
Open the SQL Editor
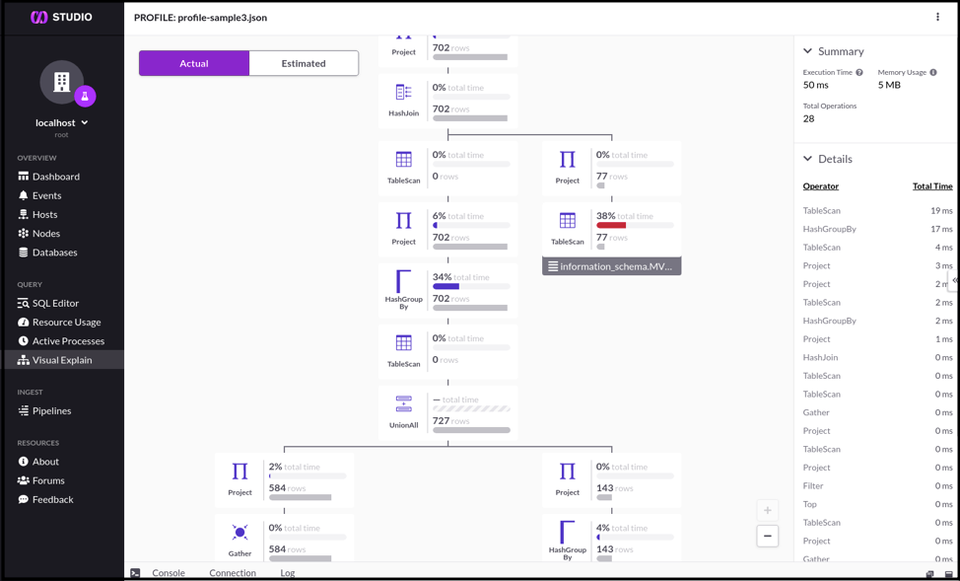pos(58,303)
